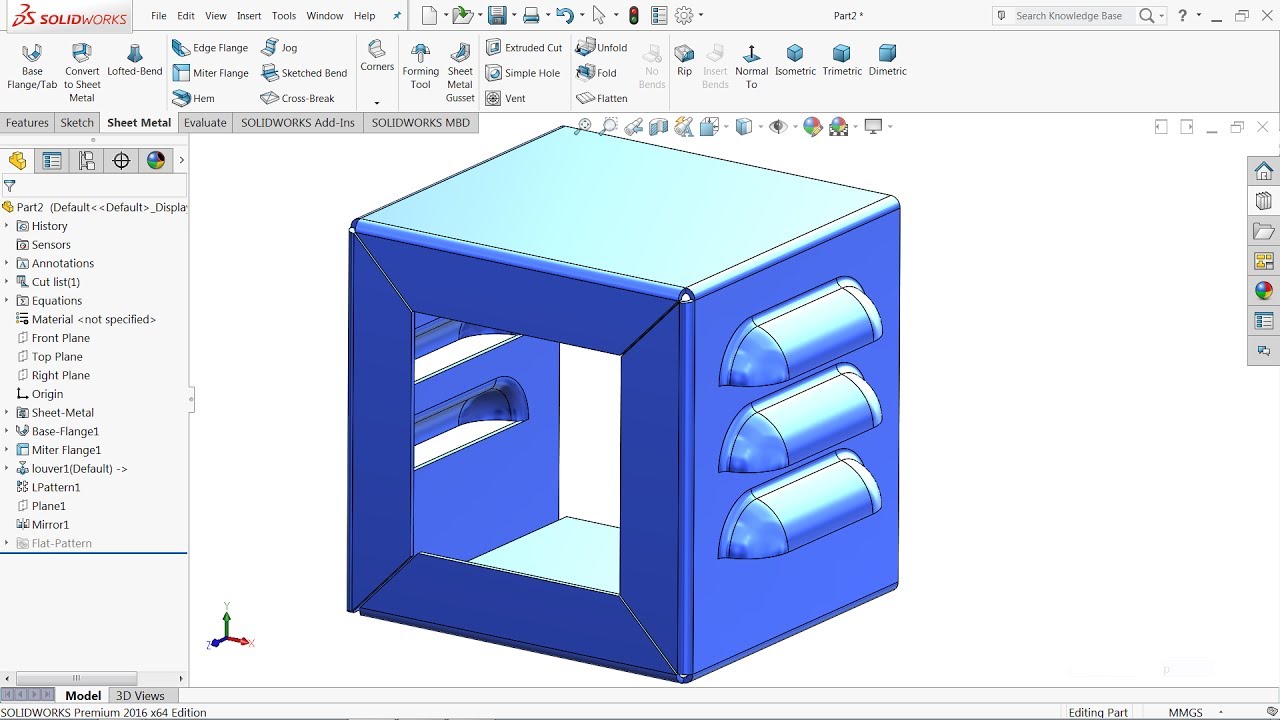Click Convert to Sheet Metal tool
The height and width of the screenshot is (720, 1280).
click(x=82, y=72)
